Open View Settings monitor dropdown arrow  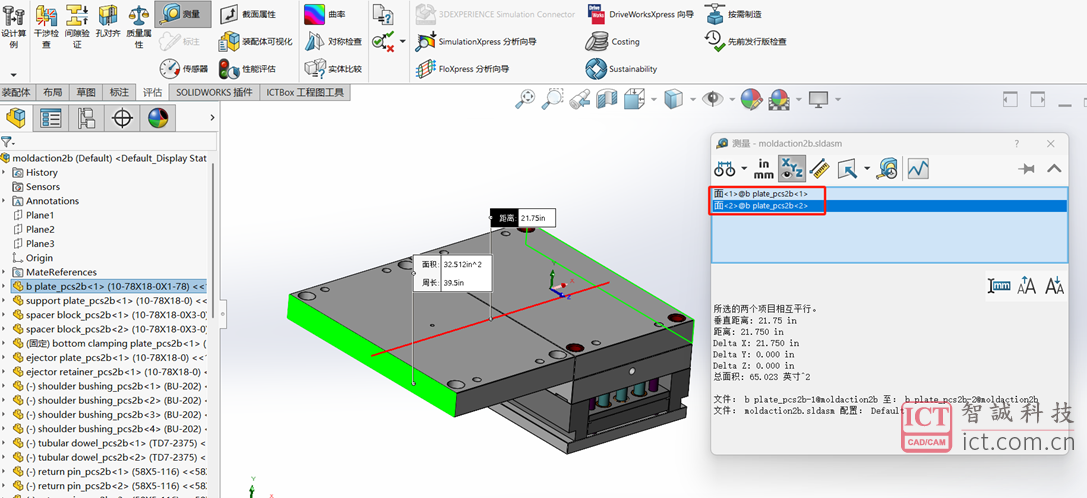838,100
